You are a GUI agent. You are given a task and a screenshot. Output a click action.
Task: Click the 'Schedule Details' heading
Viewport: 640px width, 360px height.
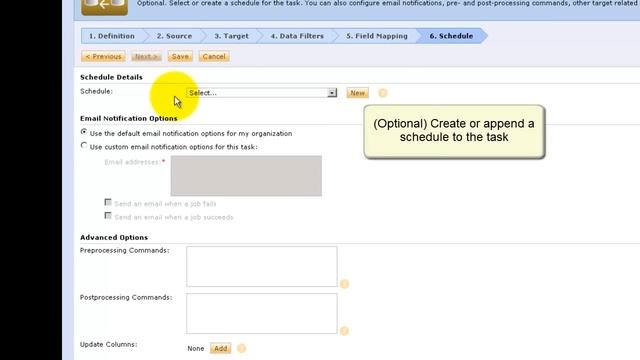pyautogui.click(x=111, y=77)
